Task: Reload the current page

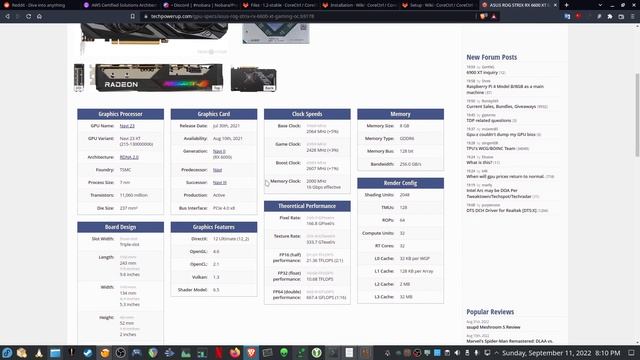Action: [28, 16]
